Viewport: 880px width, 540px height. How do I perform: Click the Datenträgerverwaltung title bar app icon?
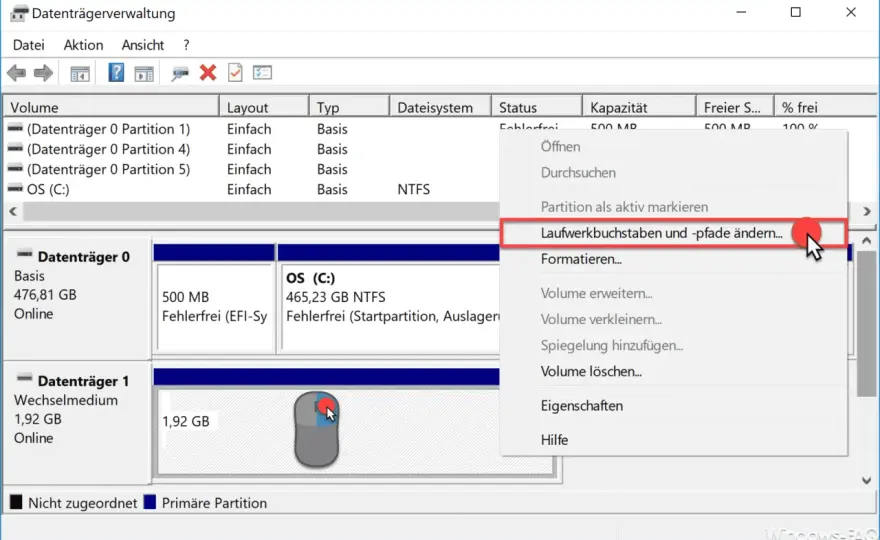tap(18, 13)
